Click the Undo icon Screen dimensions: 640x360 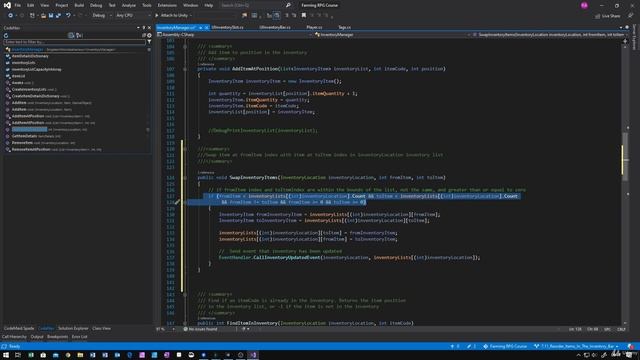pos(68,16)
